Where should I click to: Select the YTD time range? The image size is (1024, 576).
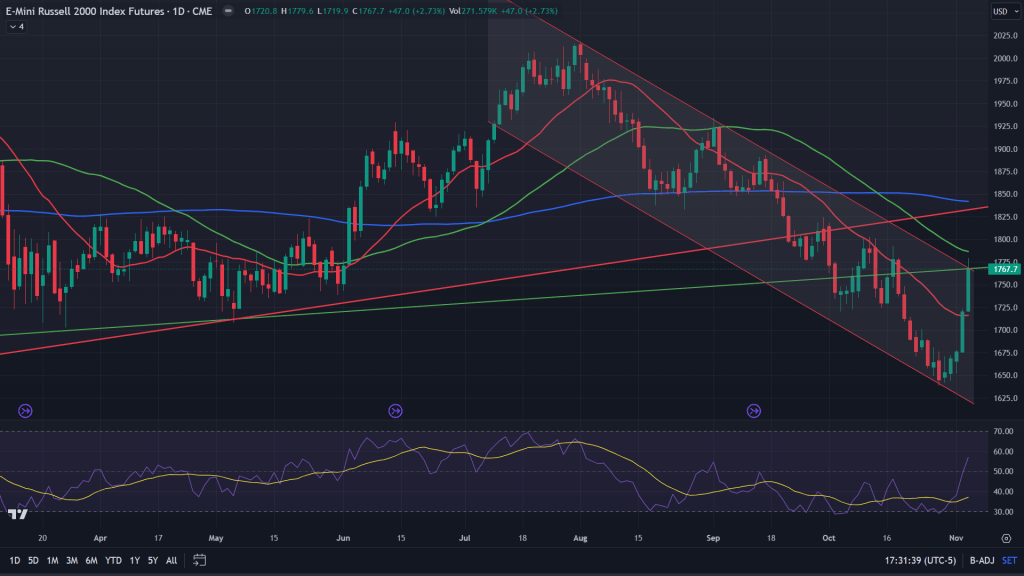[112, 560]
